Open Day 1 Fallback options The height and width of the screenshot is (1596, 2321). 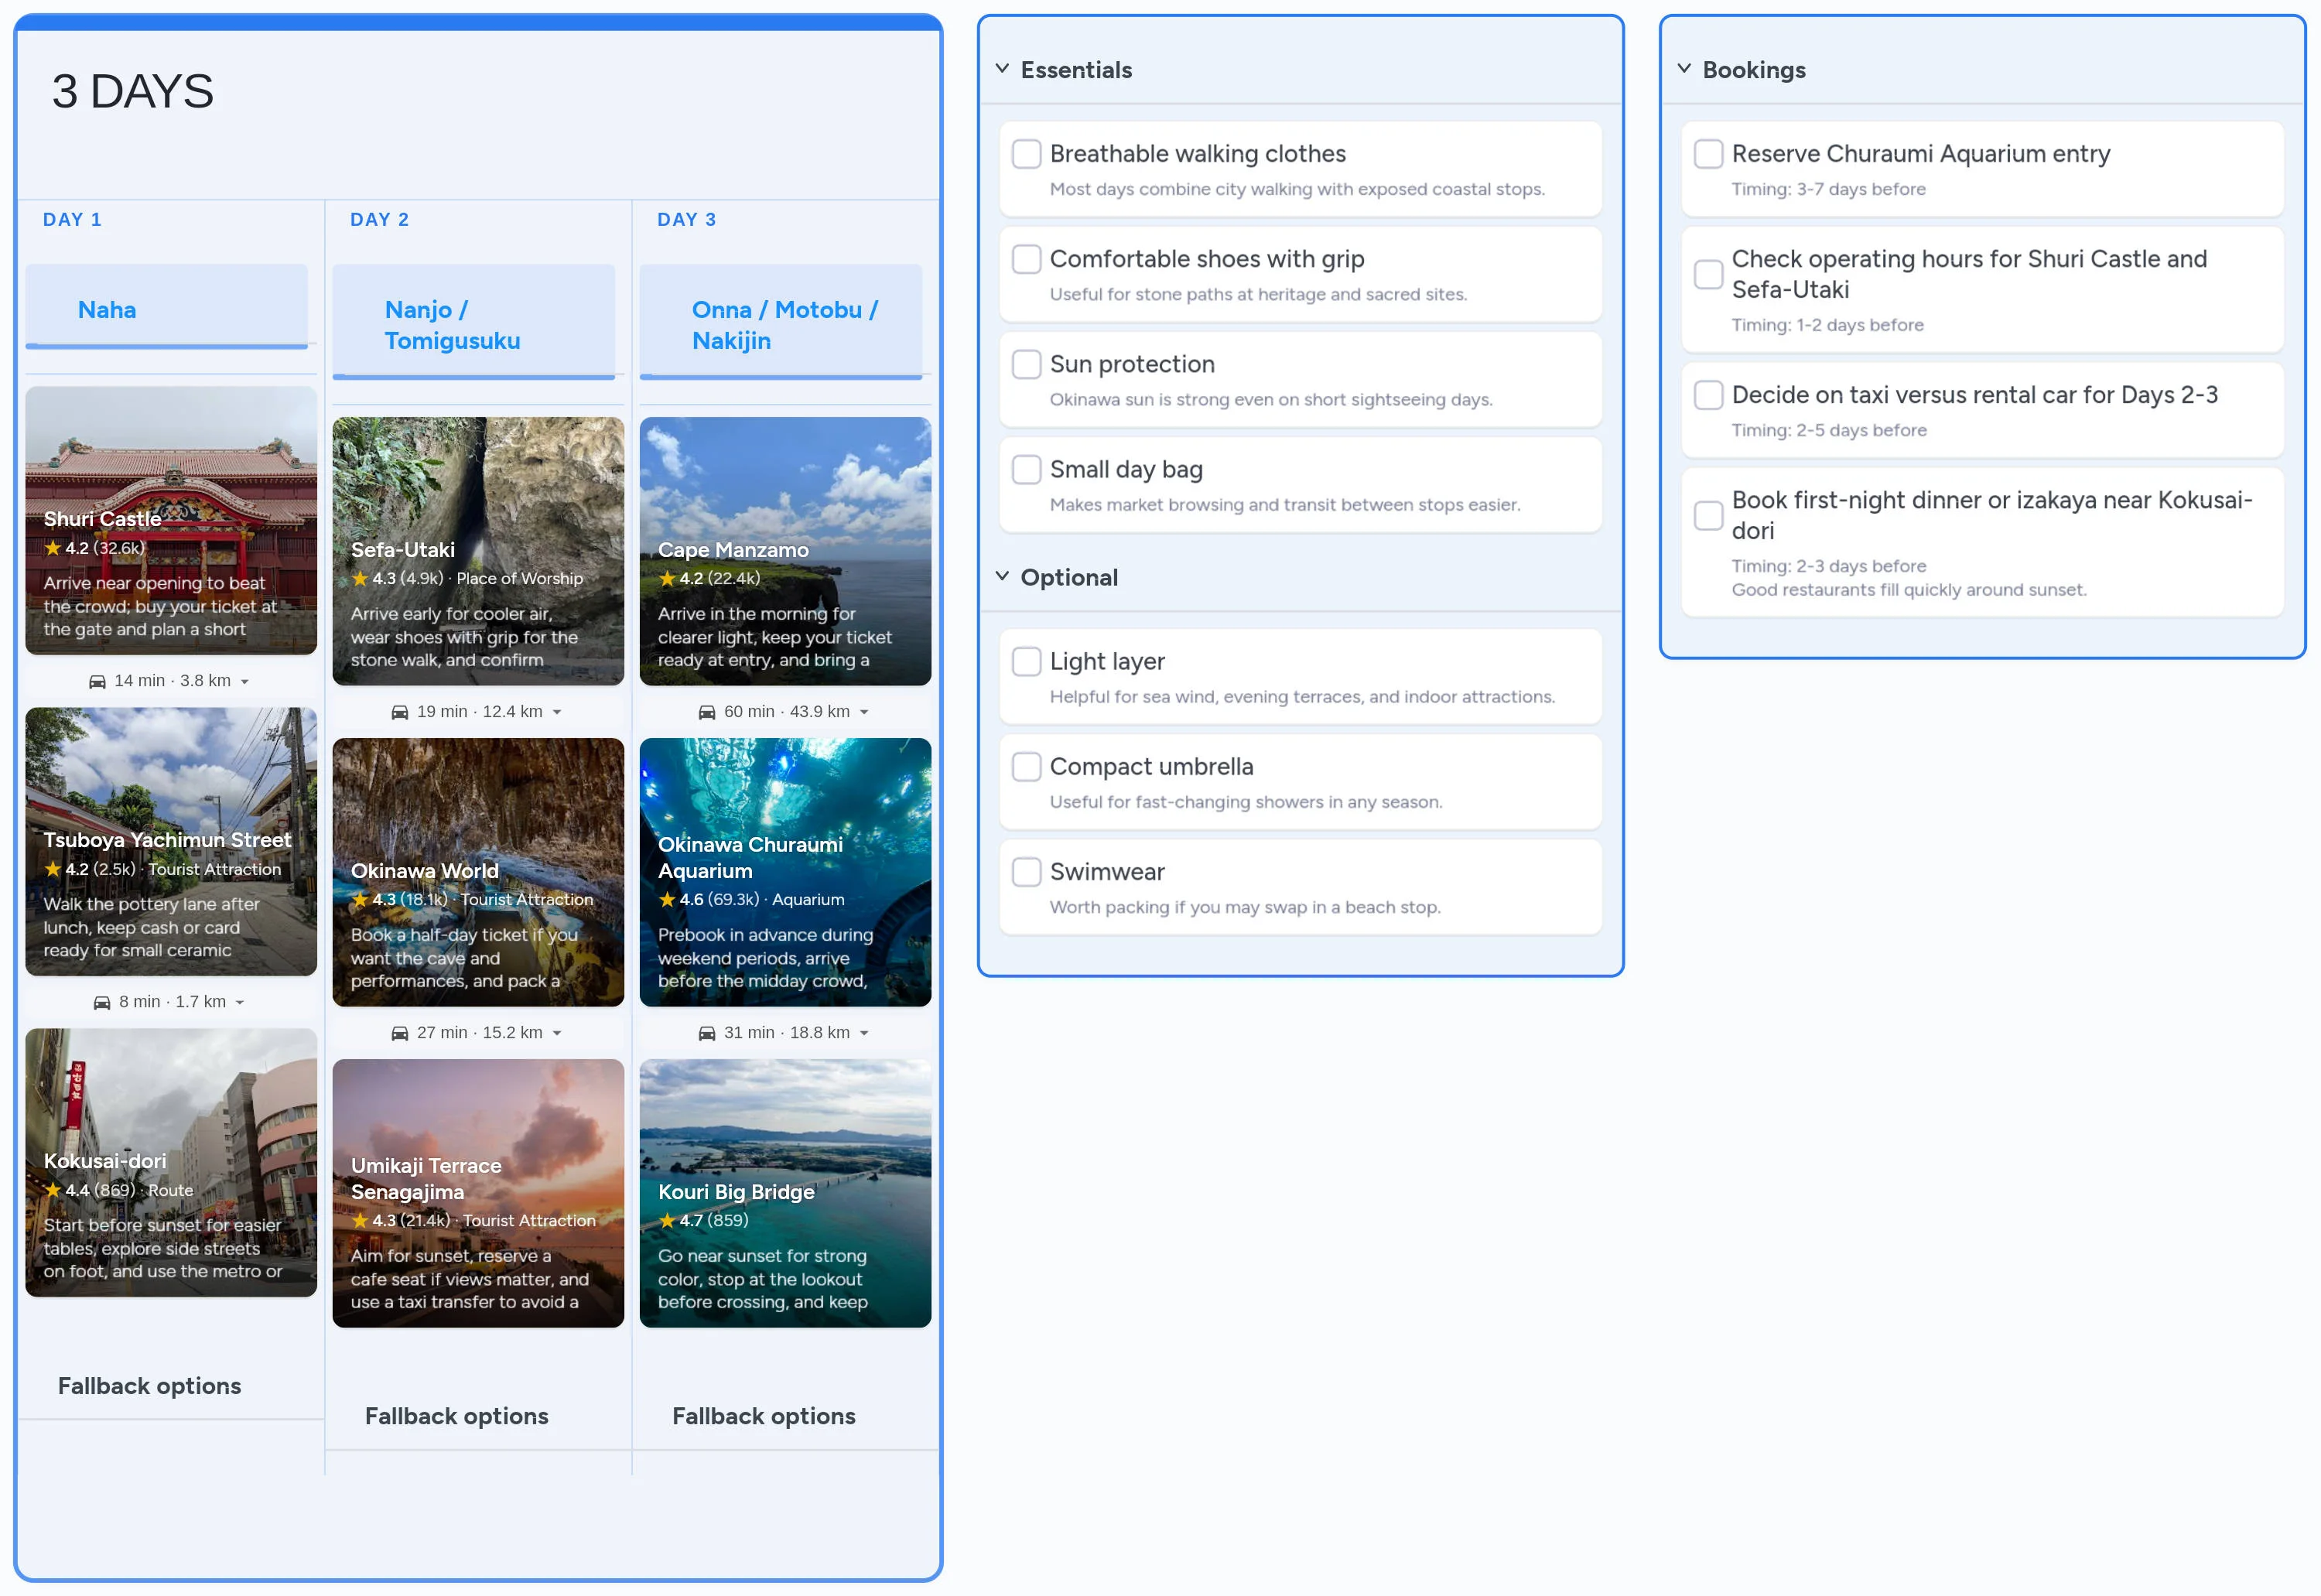coord(150,1385)
